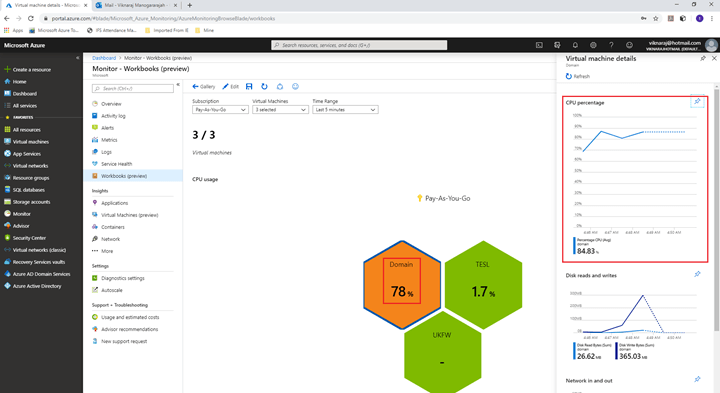Pin the Disk reads and writes chart
The width and height of the screenshot is (720, 393).
click(x=697, y=274)
